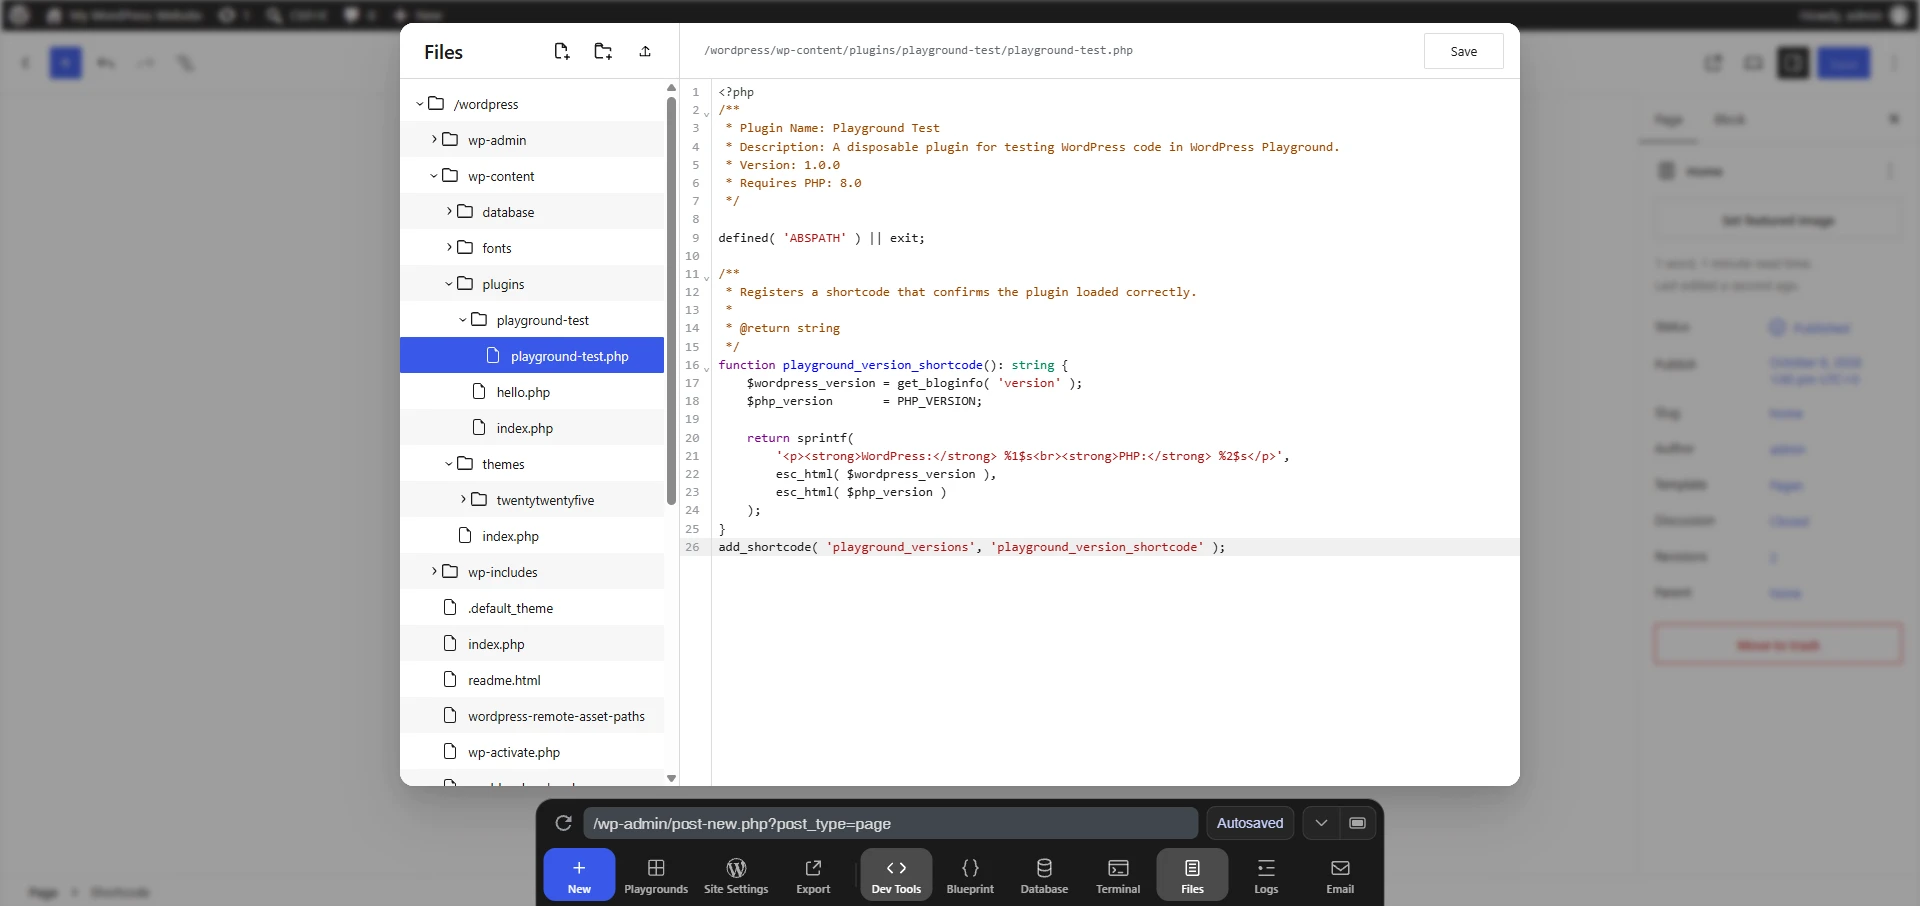Screen dimensions: 1920x906
Task: Click the Autosaved button
Action: point(1250,823)
